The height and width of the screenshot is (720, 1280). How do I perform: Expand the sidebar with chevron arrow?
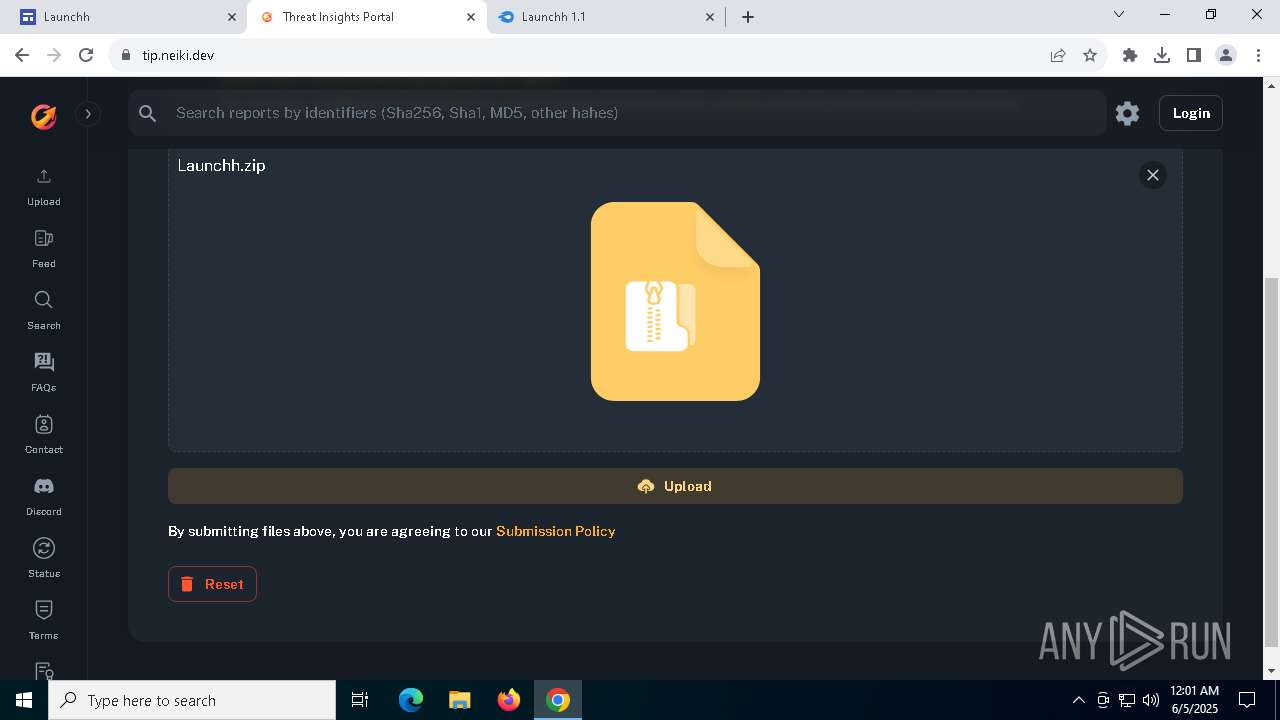point(88,114)
